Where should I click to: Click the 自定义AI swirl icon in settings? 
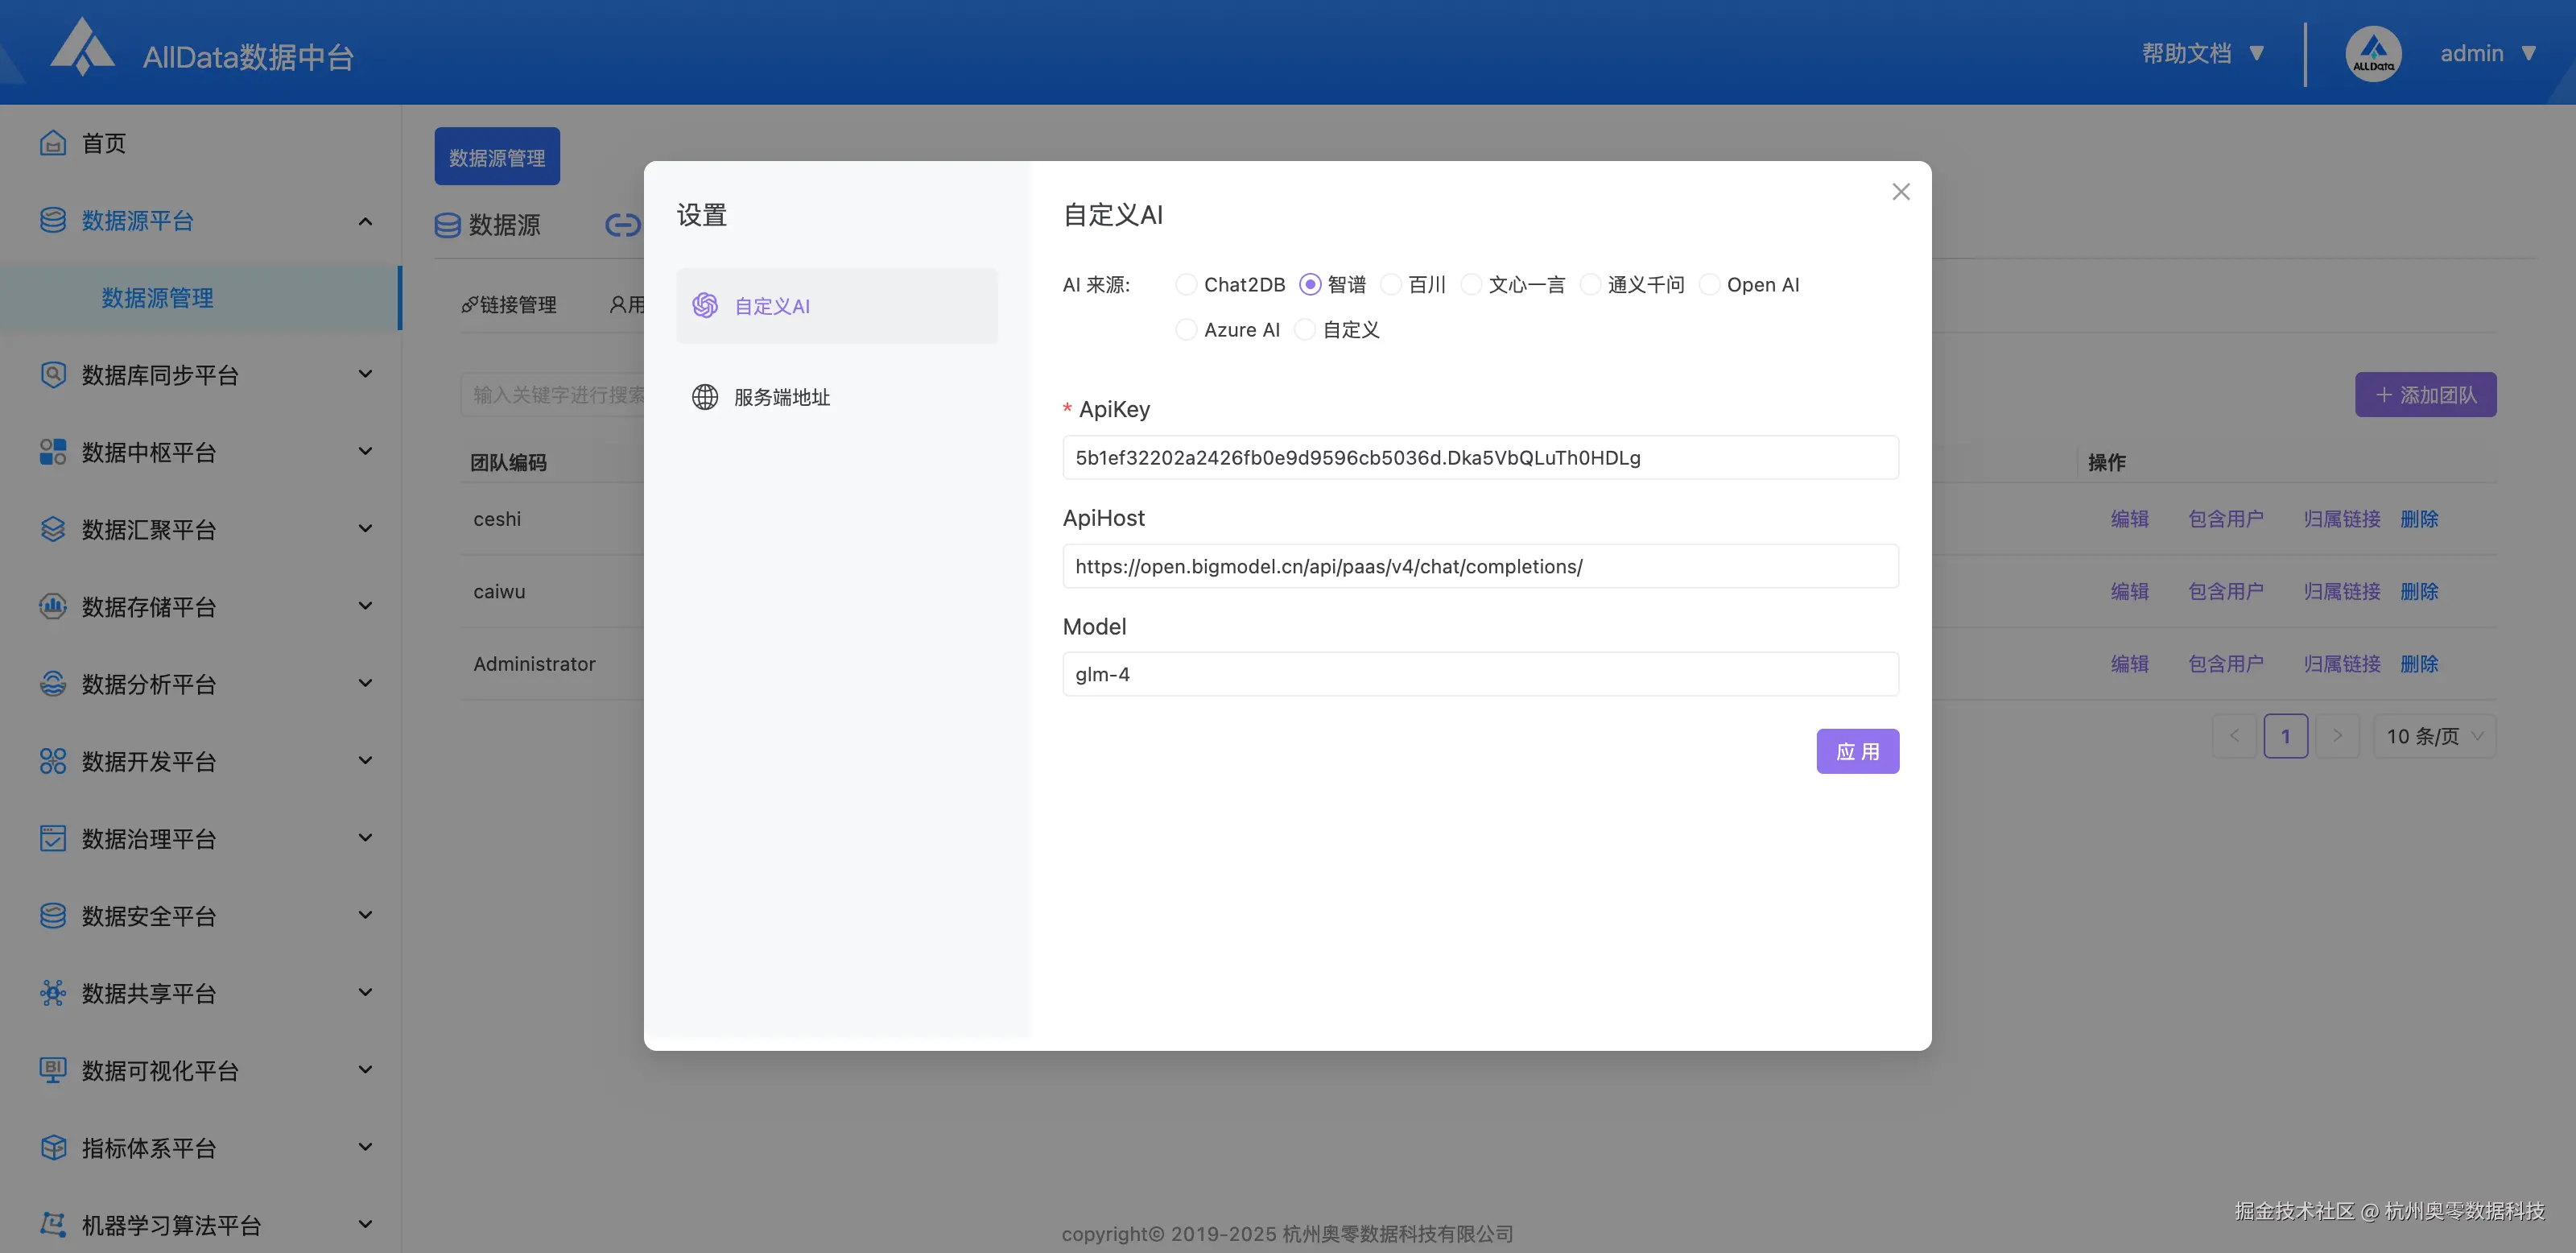705,306
